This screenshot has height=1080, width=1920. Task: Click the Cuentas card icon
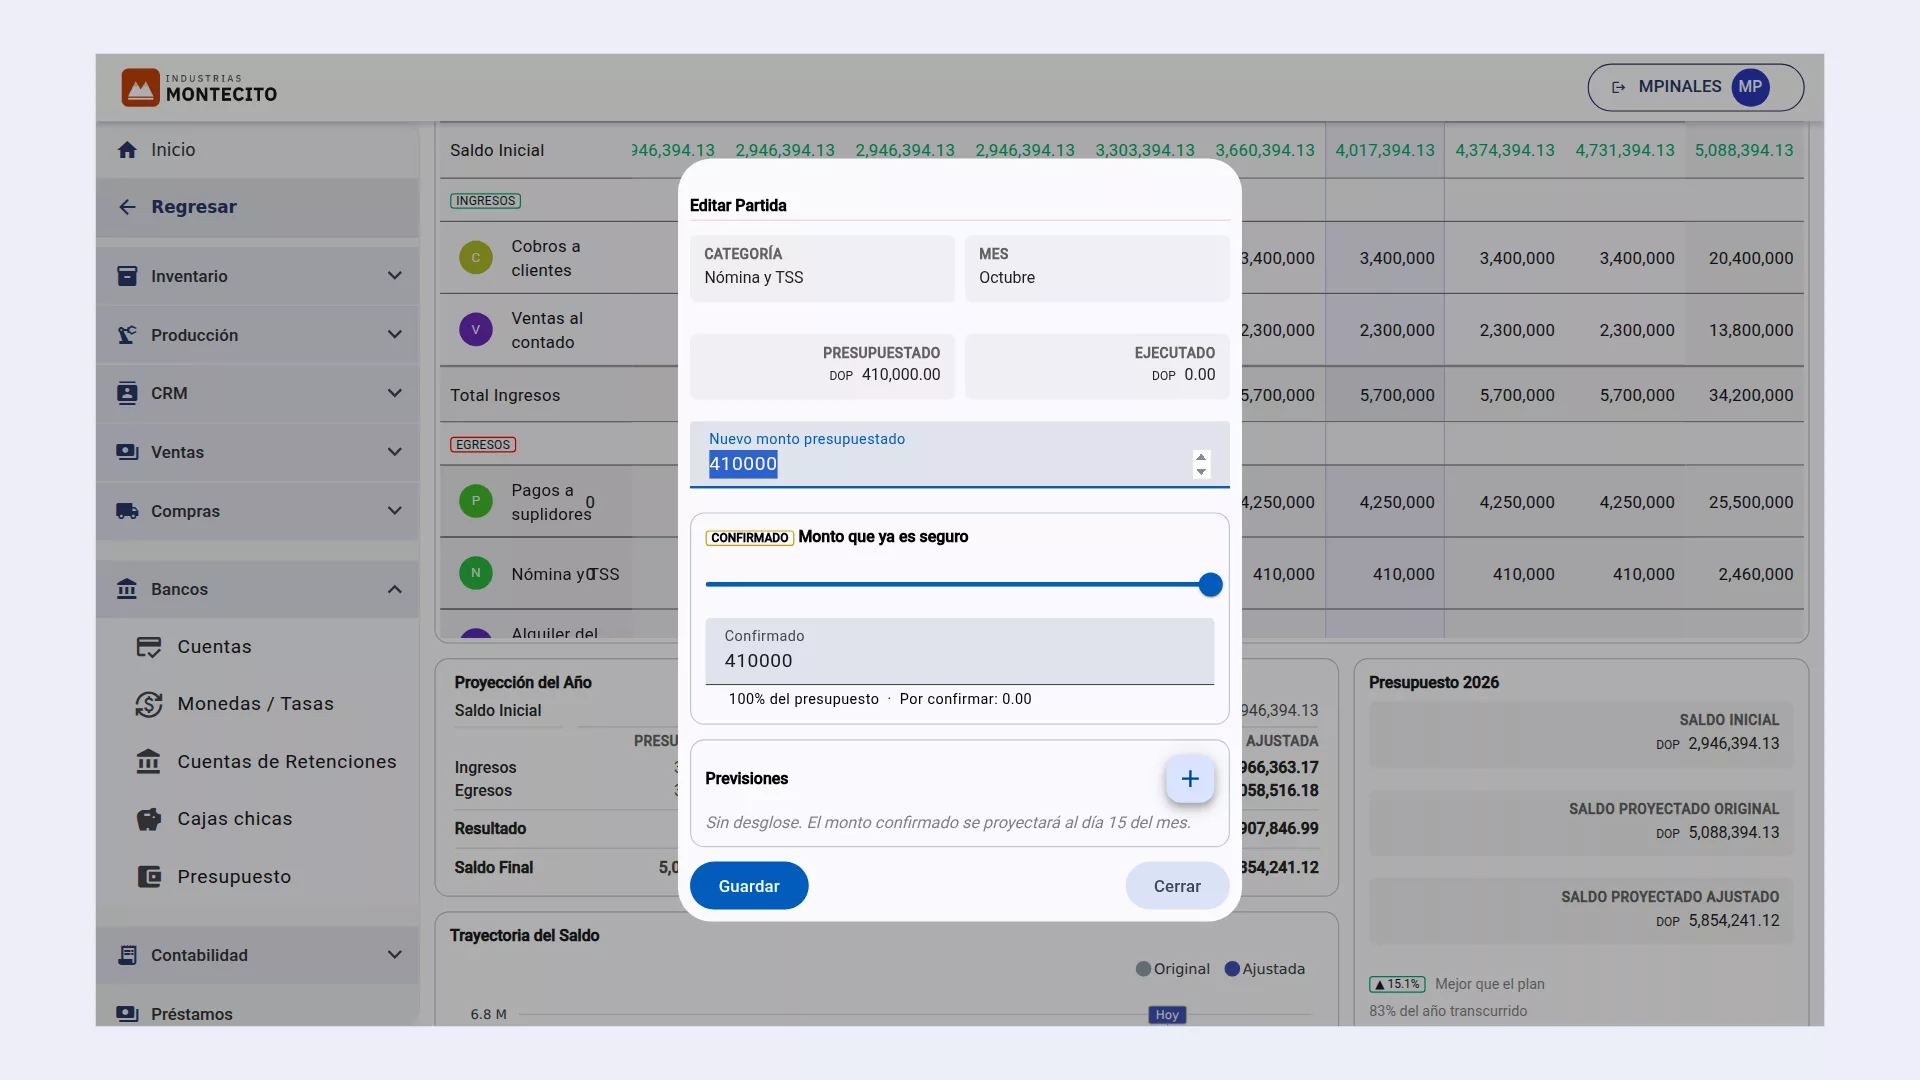[148, 647]
